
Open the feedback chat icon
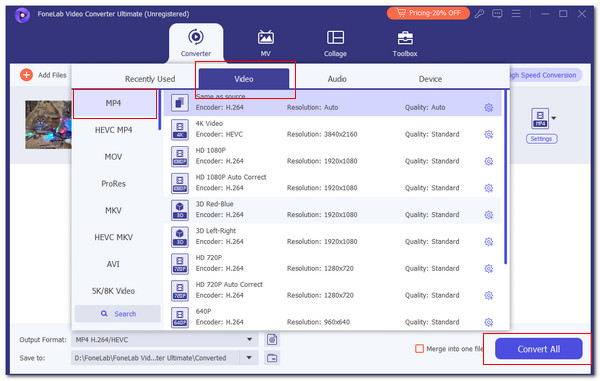[497, 14]
